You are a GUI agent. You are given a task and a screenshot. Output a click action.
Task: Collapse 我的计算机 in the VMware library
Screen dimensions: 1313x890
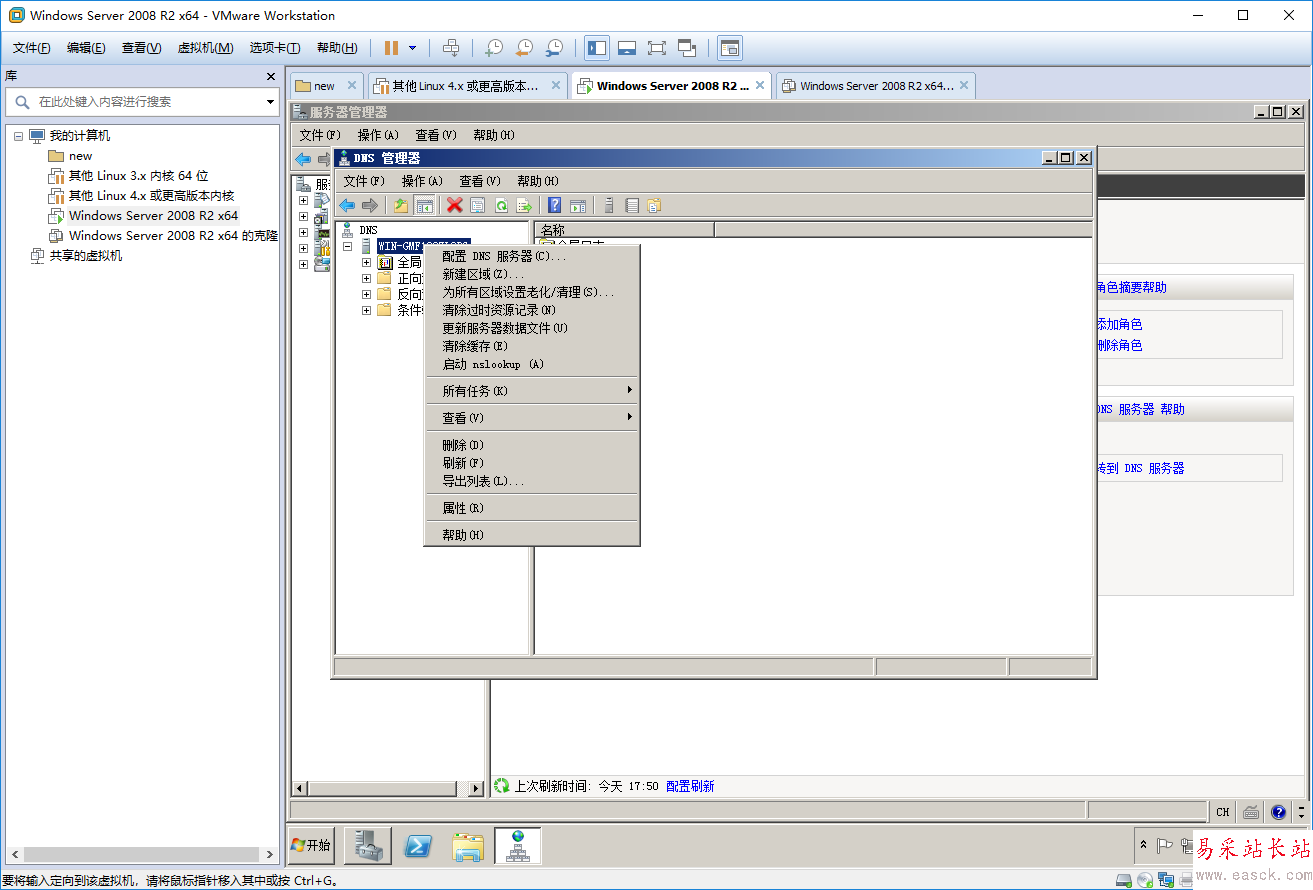point(18,136)
